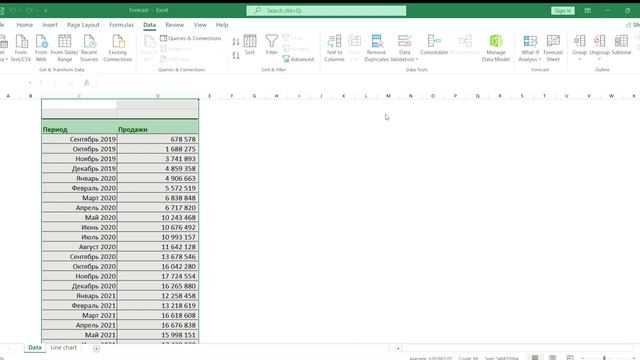This screenshot has height=360, width=640.
Task: Switch to Page Layout view in status bar
Action: (552, 358)
